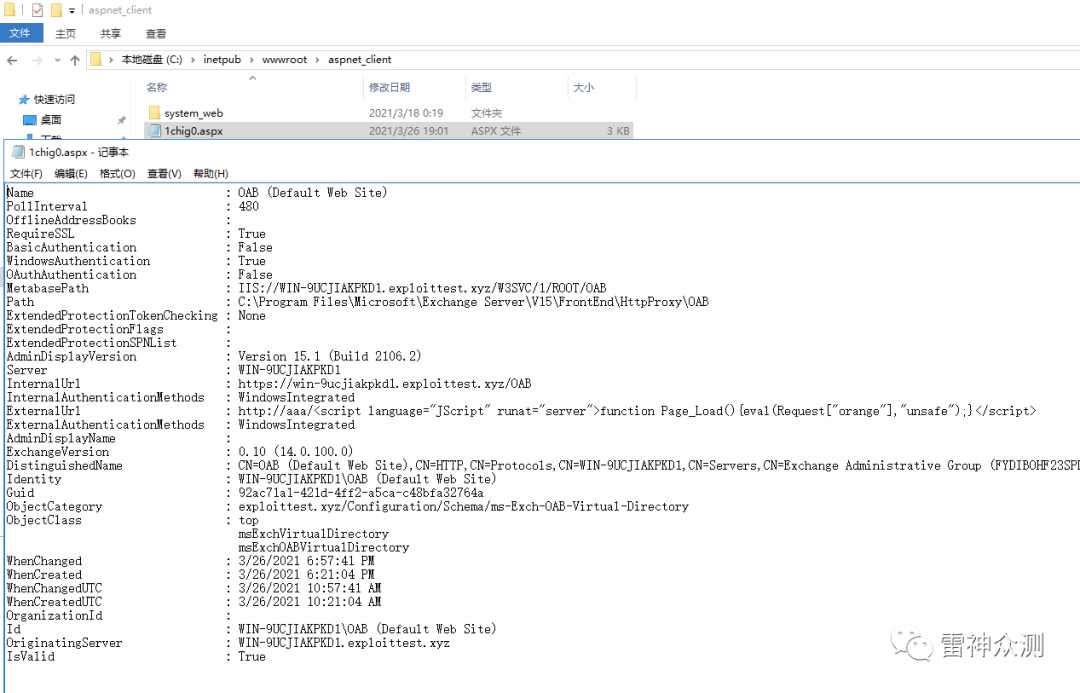Click the PollInterval value 480 in Notepad
Image resolution: width=1080 pixels, height=693 pixels.
tap(249, 207)
